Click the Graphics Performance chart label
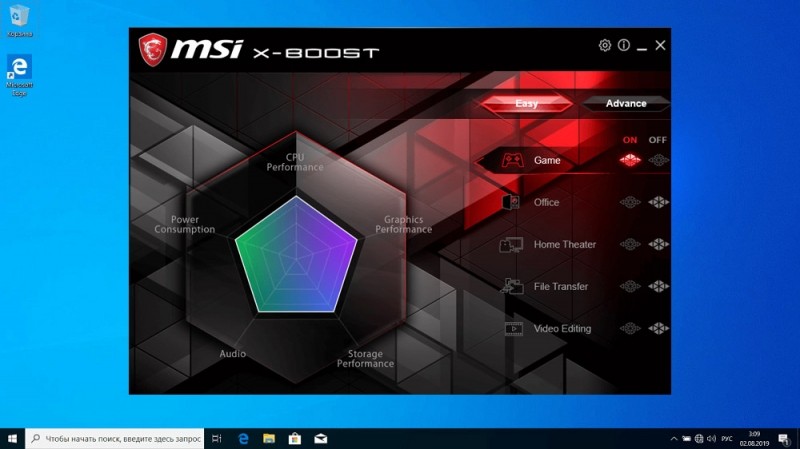 click(404, 224)
